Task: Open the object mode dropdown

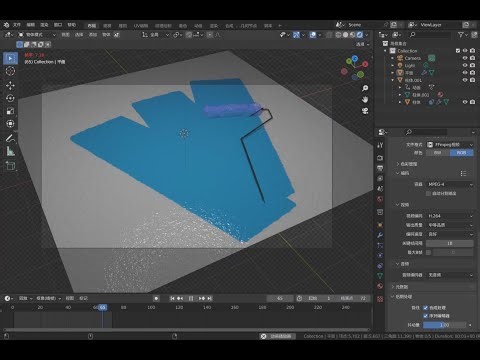Action: (37, 35)
